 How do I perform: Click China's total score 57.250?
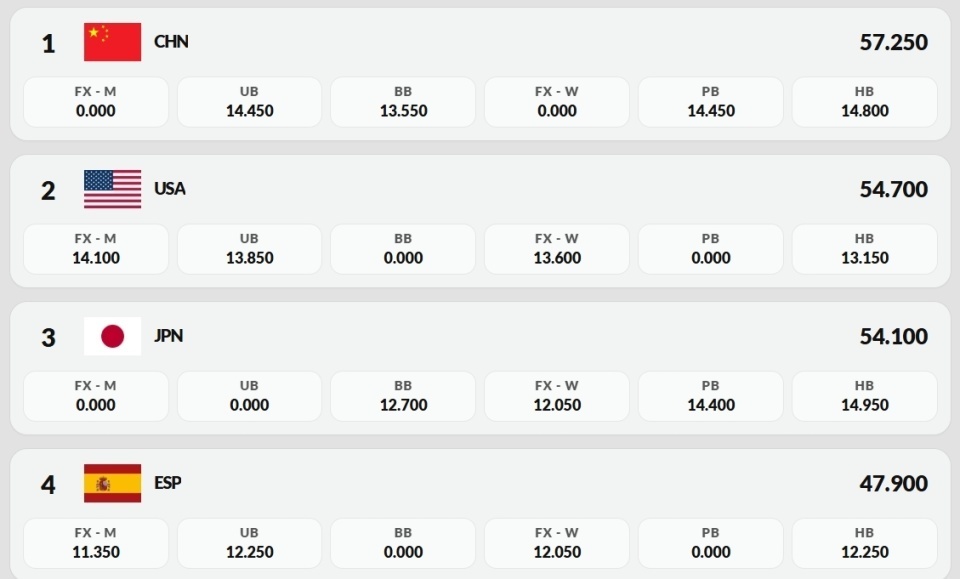point(893,43)
